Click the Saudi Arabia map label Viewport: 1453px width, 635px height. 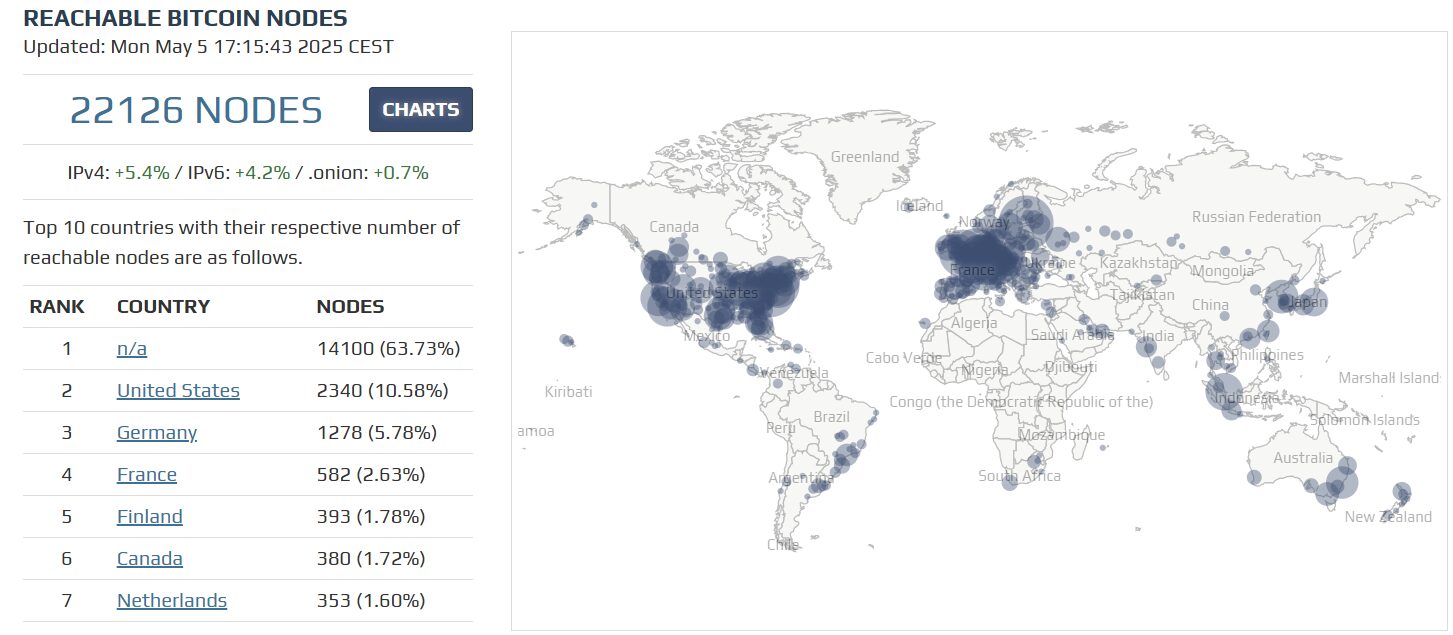1072,335
